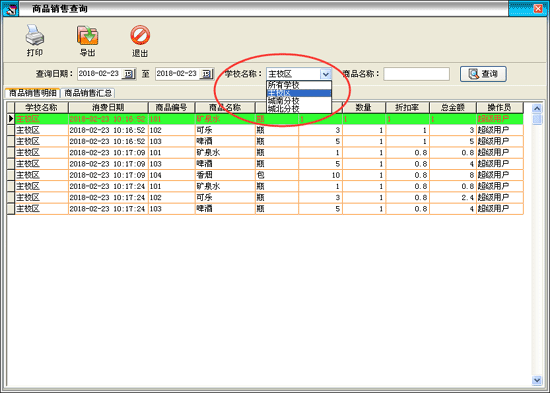The height and width of the screenshot is (393, 550).
Task: Click the scrollbar up arrow
Action: (537, 108)
